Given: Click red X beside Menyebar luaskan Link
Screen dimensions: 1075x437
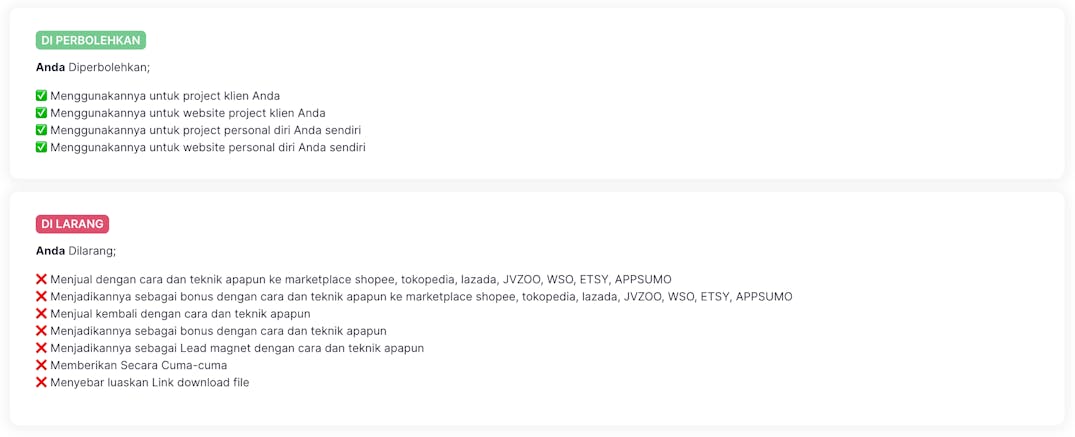Looking at the screenshot, I should coord(42,382).
